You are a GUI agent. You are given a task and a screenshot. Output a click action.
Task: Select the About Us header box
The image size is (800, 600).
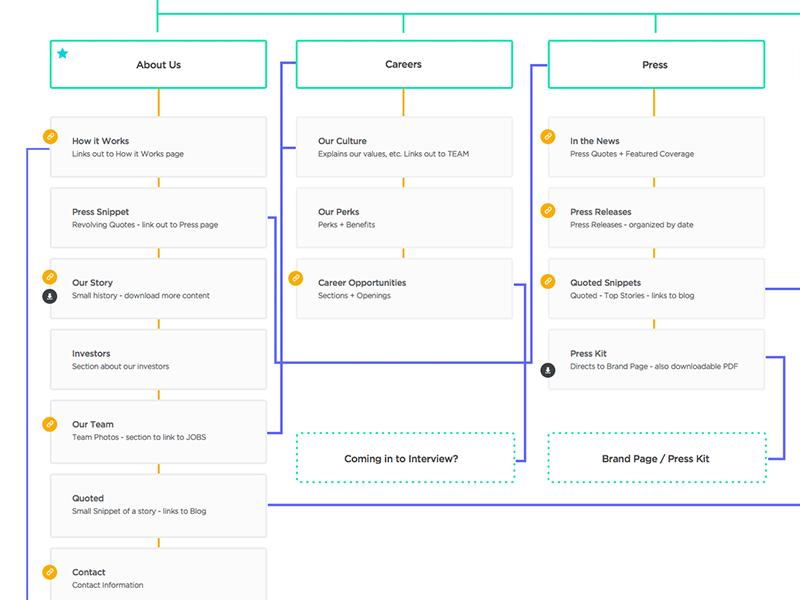[158, 65]
